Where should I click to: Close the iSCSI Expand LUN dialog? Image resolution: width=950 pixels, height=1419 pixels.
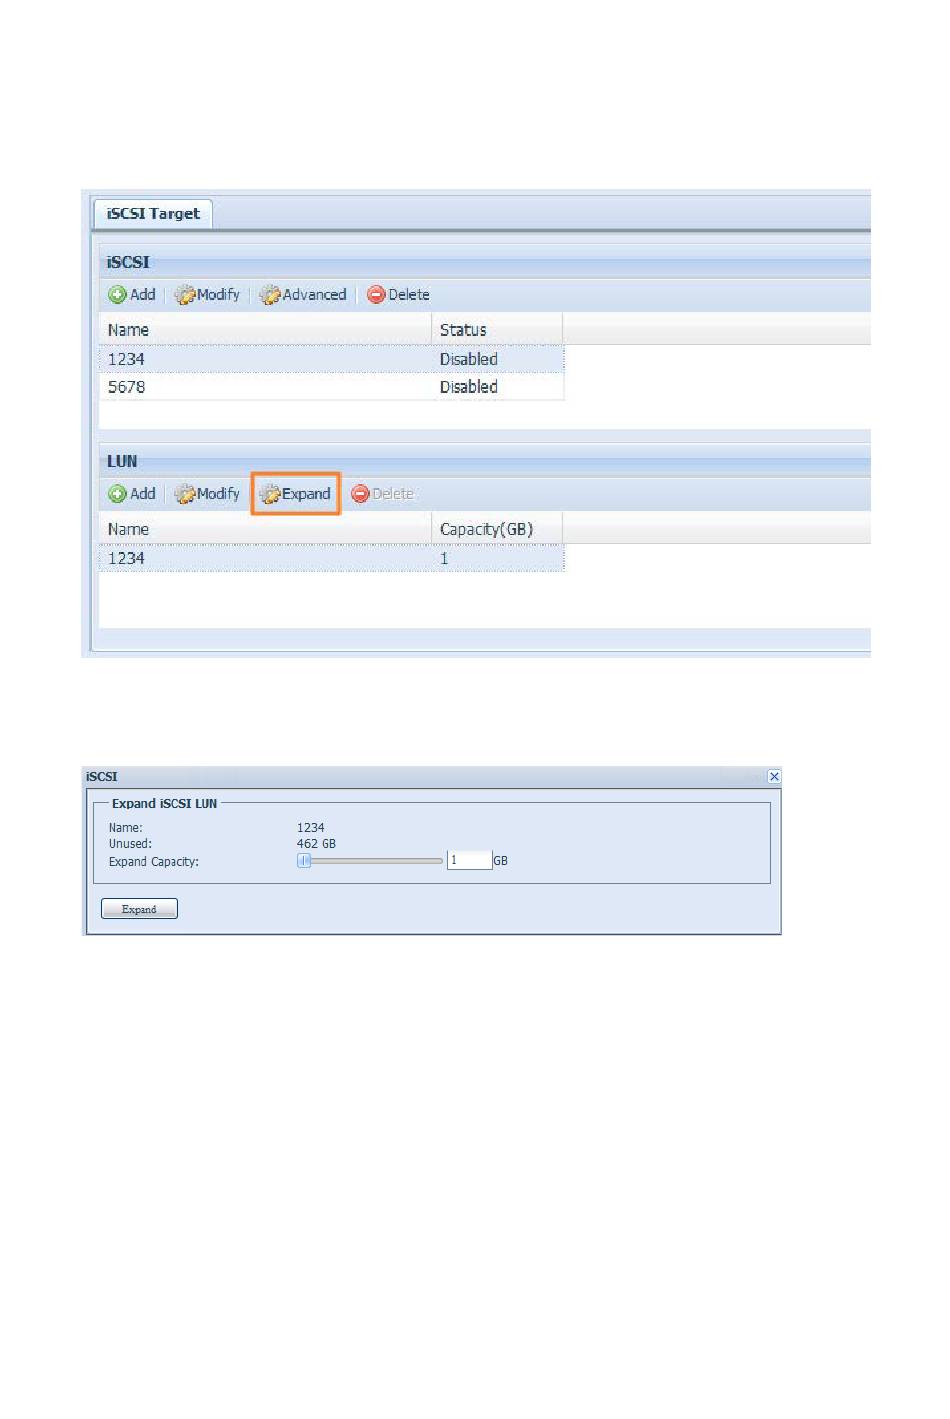click(x=773, y=777)
